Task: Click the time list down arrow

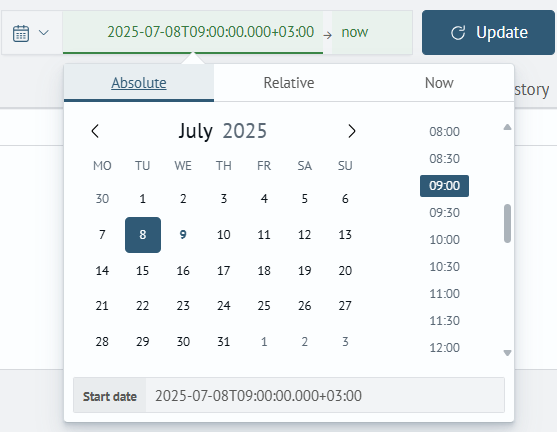Action: [507, 353]
